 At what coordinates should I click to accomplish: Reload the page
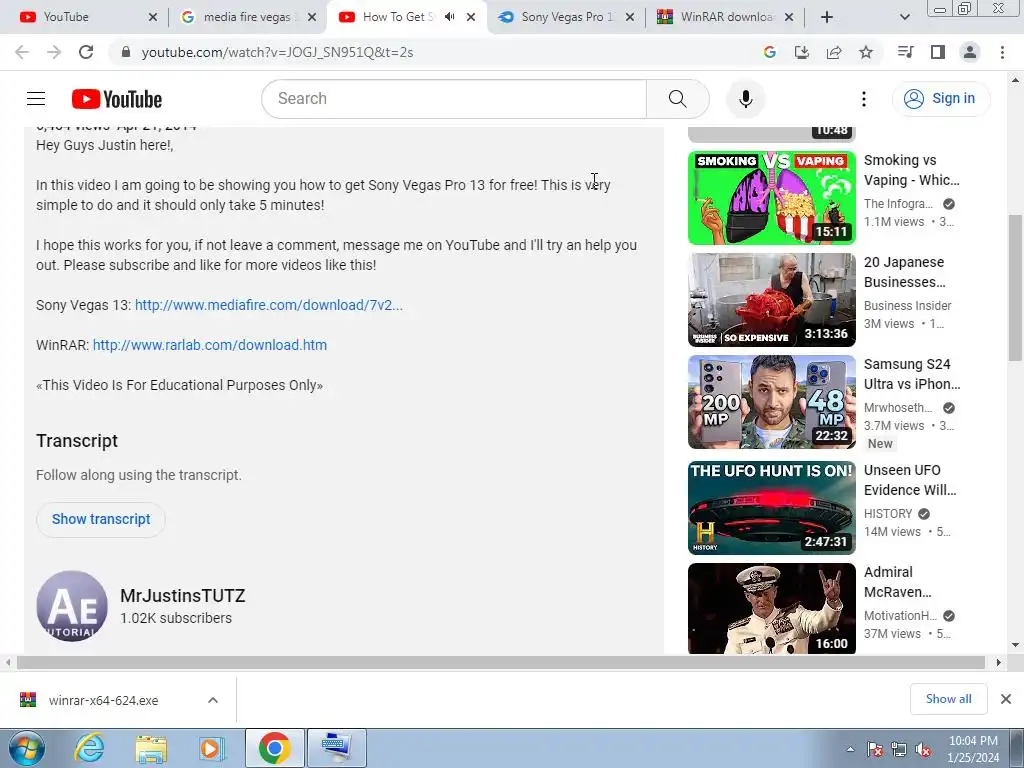point(86,52)
